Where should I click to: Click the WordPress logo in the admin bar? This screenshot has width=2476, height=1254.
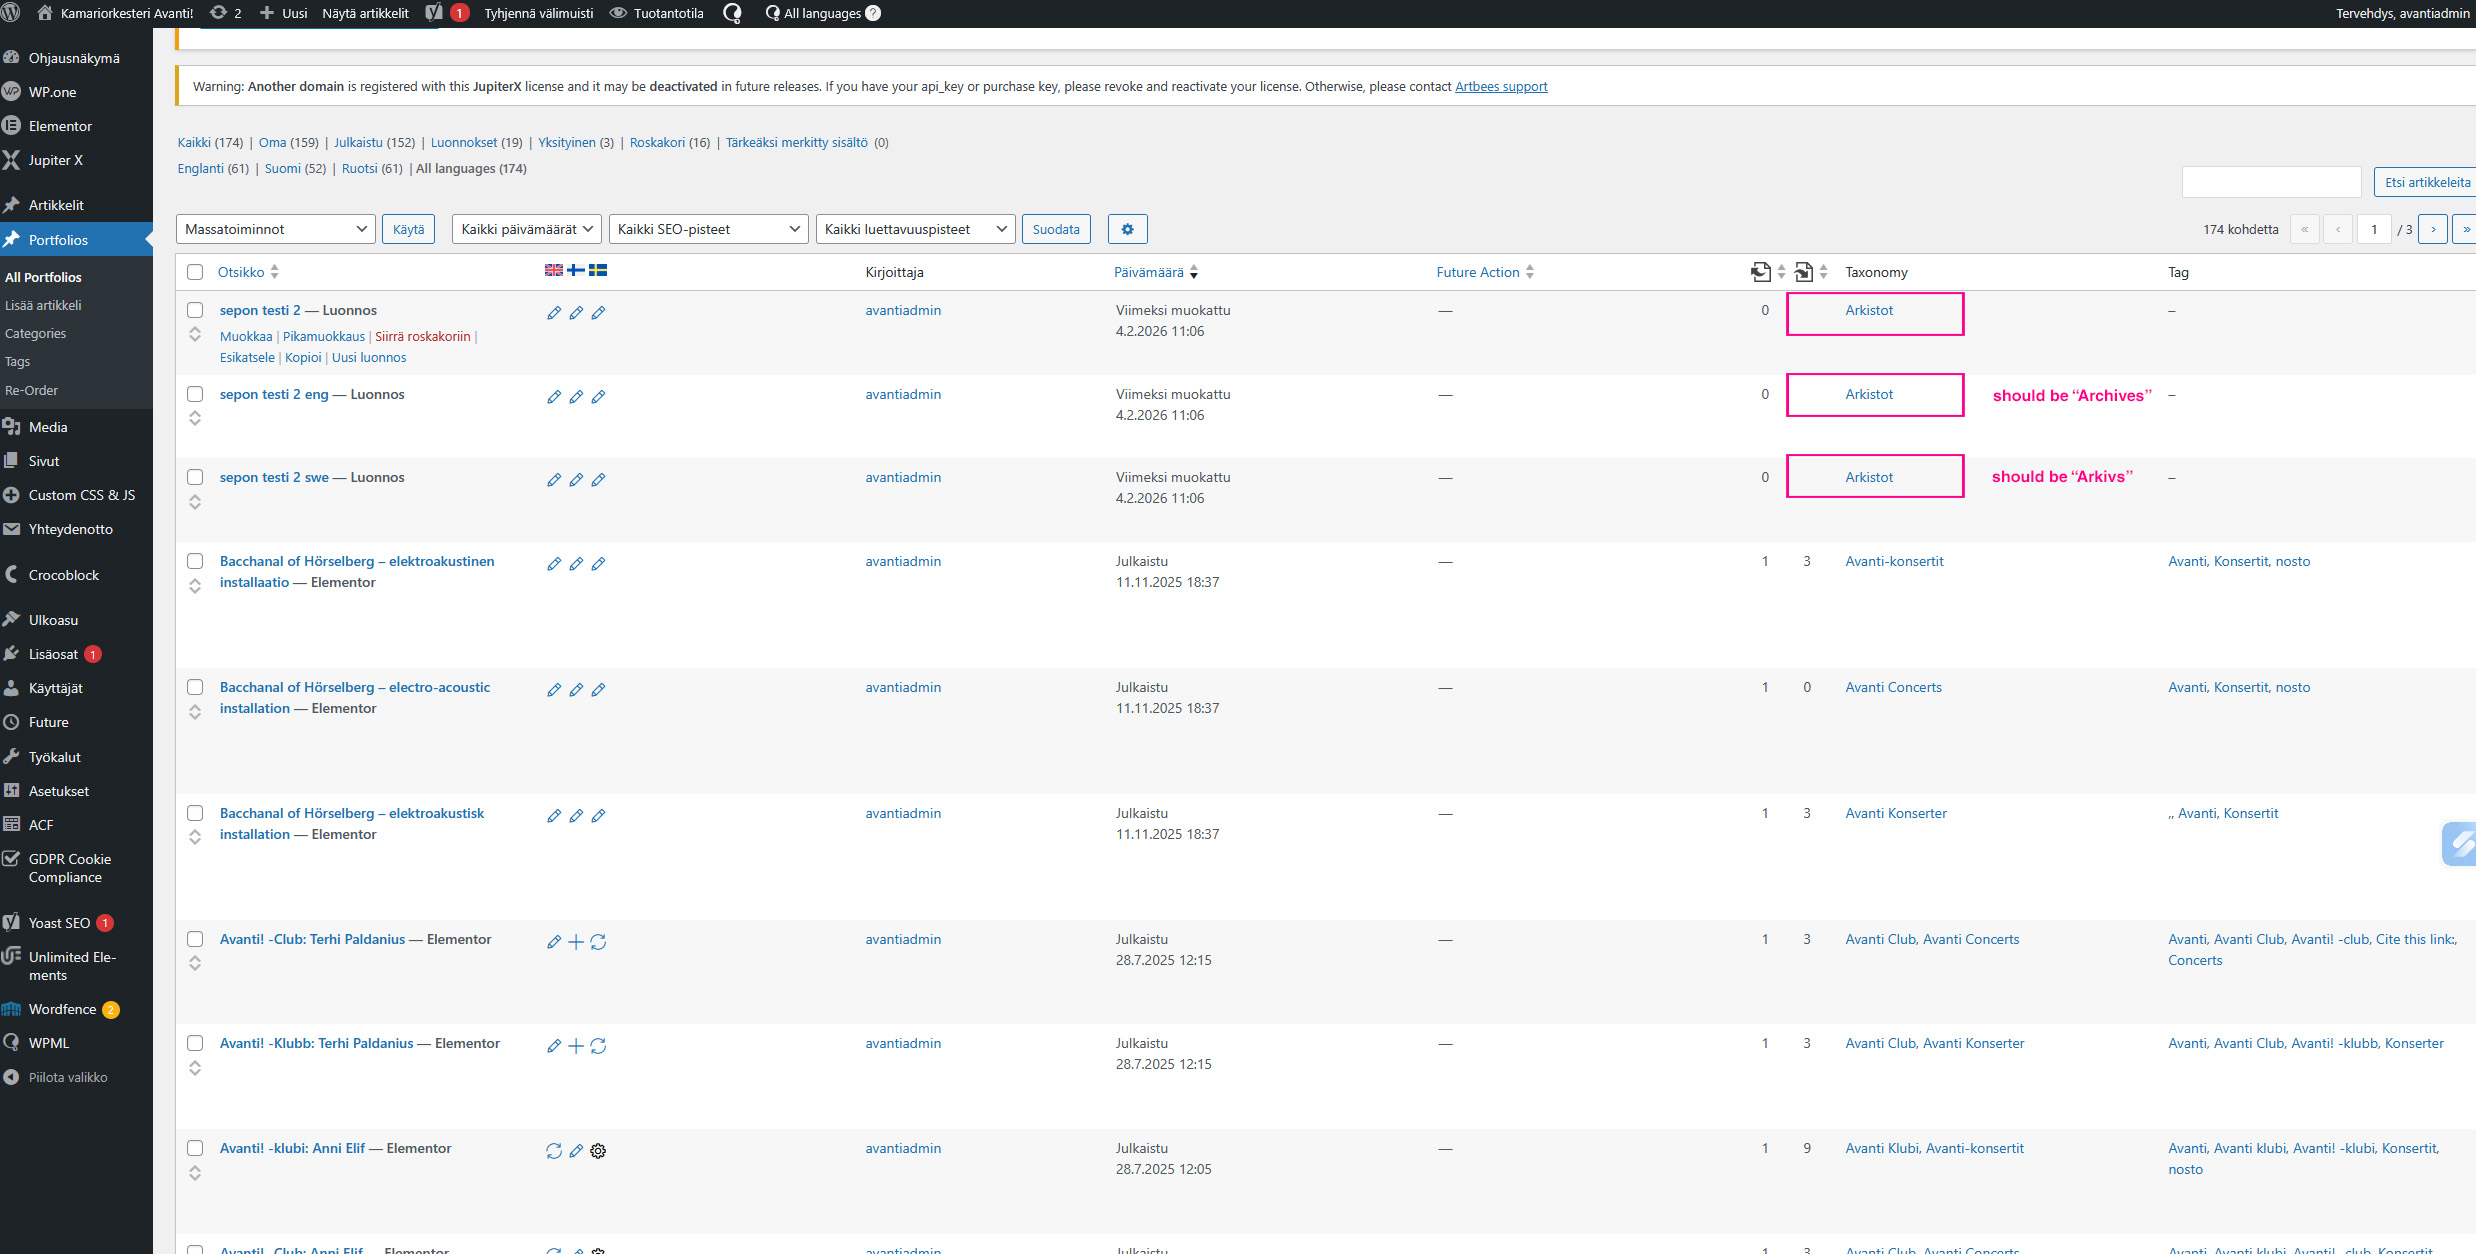(11, 13)
